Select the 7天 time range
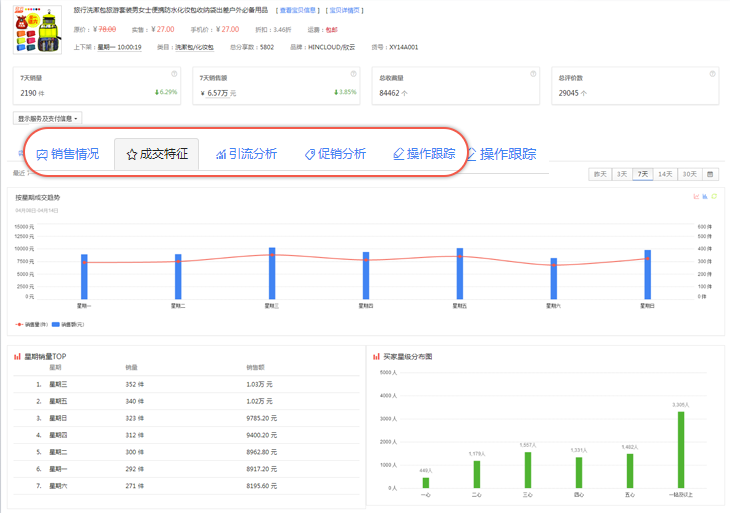The height and width of the screenshot is (513, 730). (643, 174)
